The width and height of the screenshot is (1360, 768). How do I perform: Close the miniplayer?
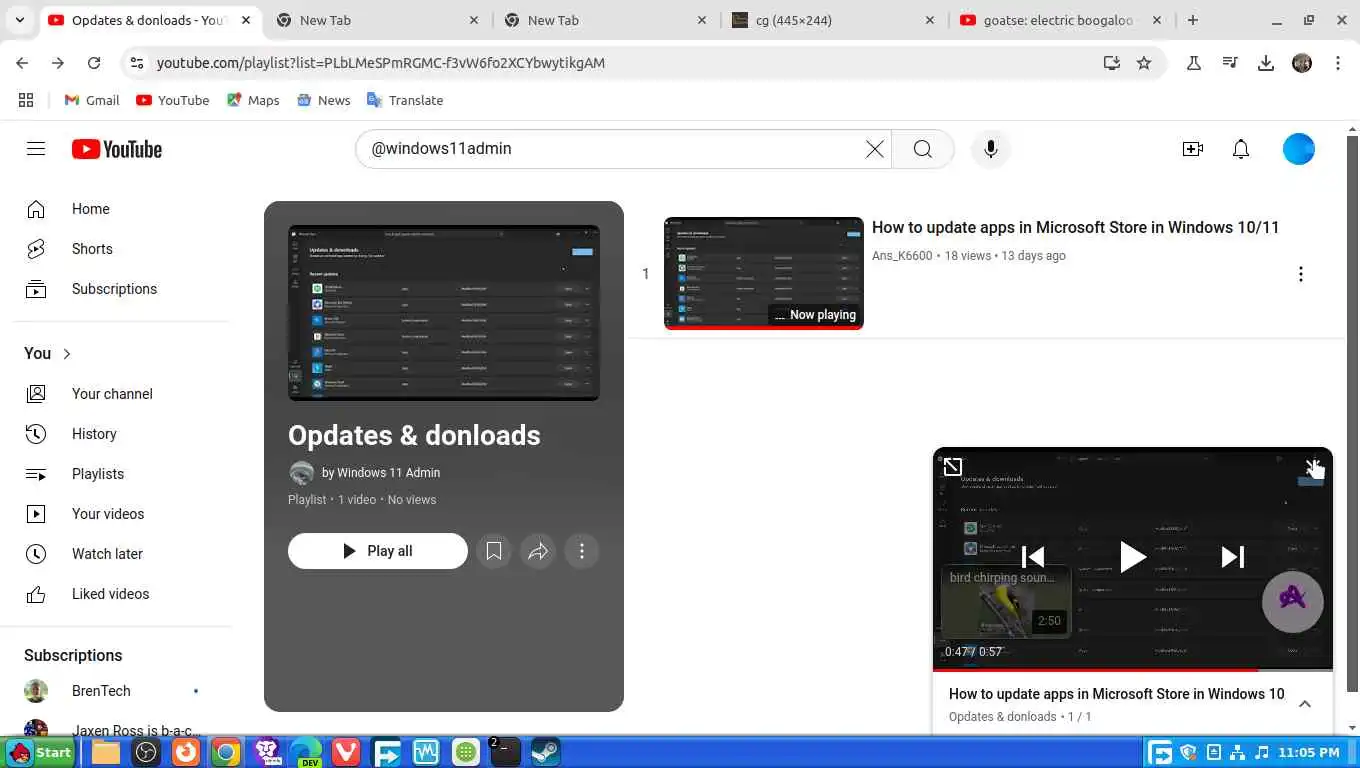click(1313, 467)
